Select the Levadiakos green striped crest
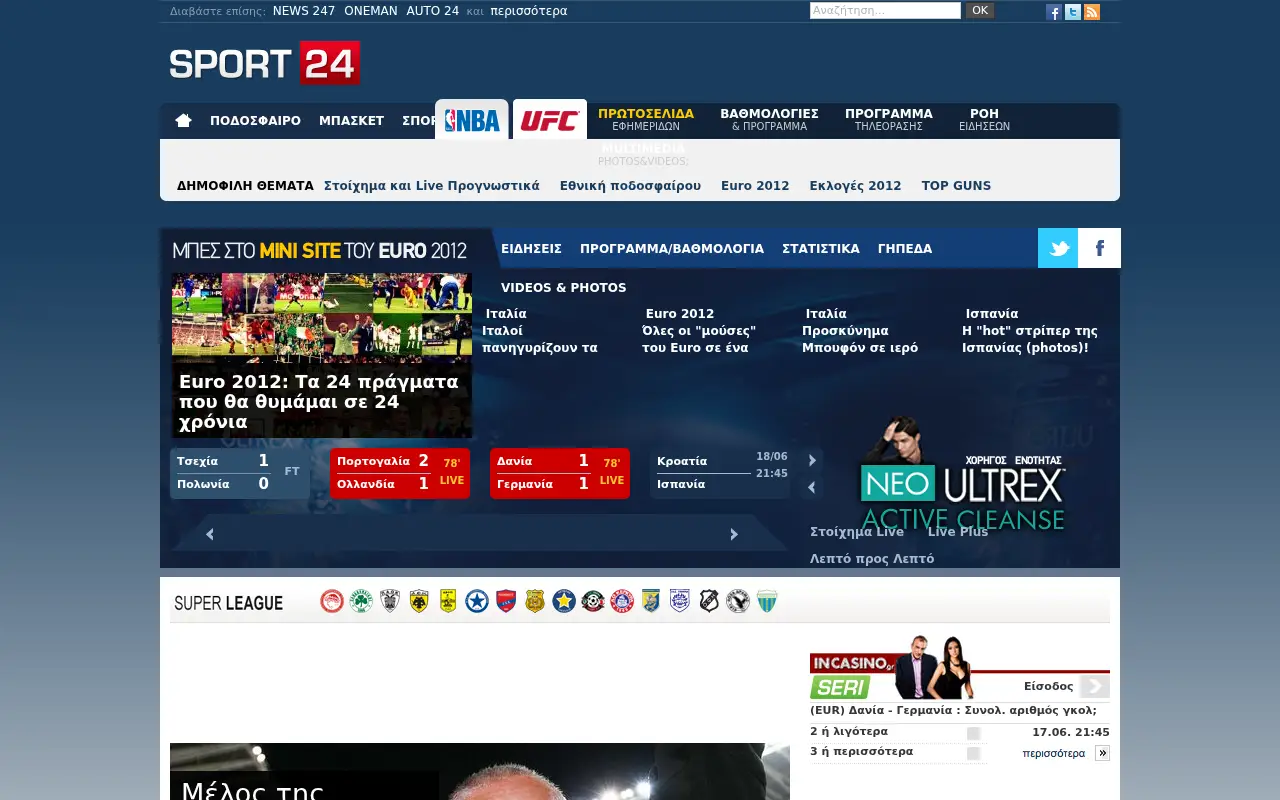The height and width of the screenshot is (800, 1280). tap(767, 601)
